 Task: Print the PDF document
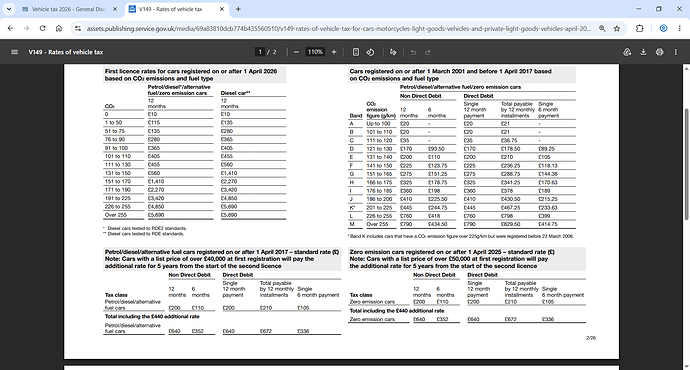pos(659,52)
